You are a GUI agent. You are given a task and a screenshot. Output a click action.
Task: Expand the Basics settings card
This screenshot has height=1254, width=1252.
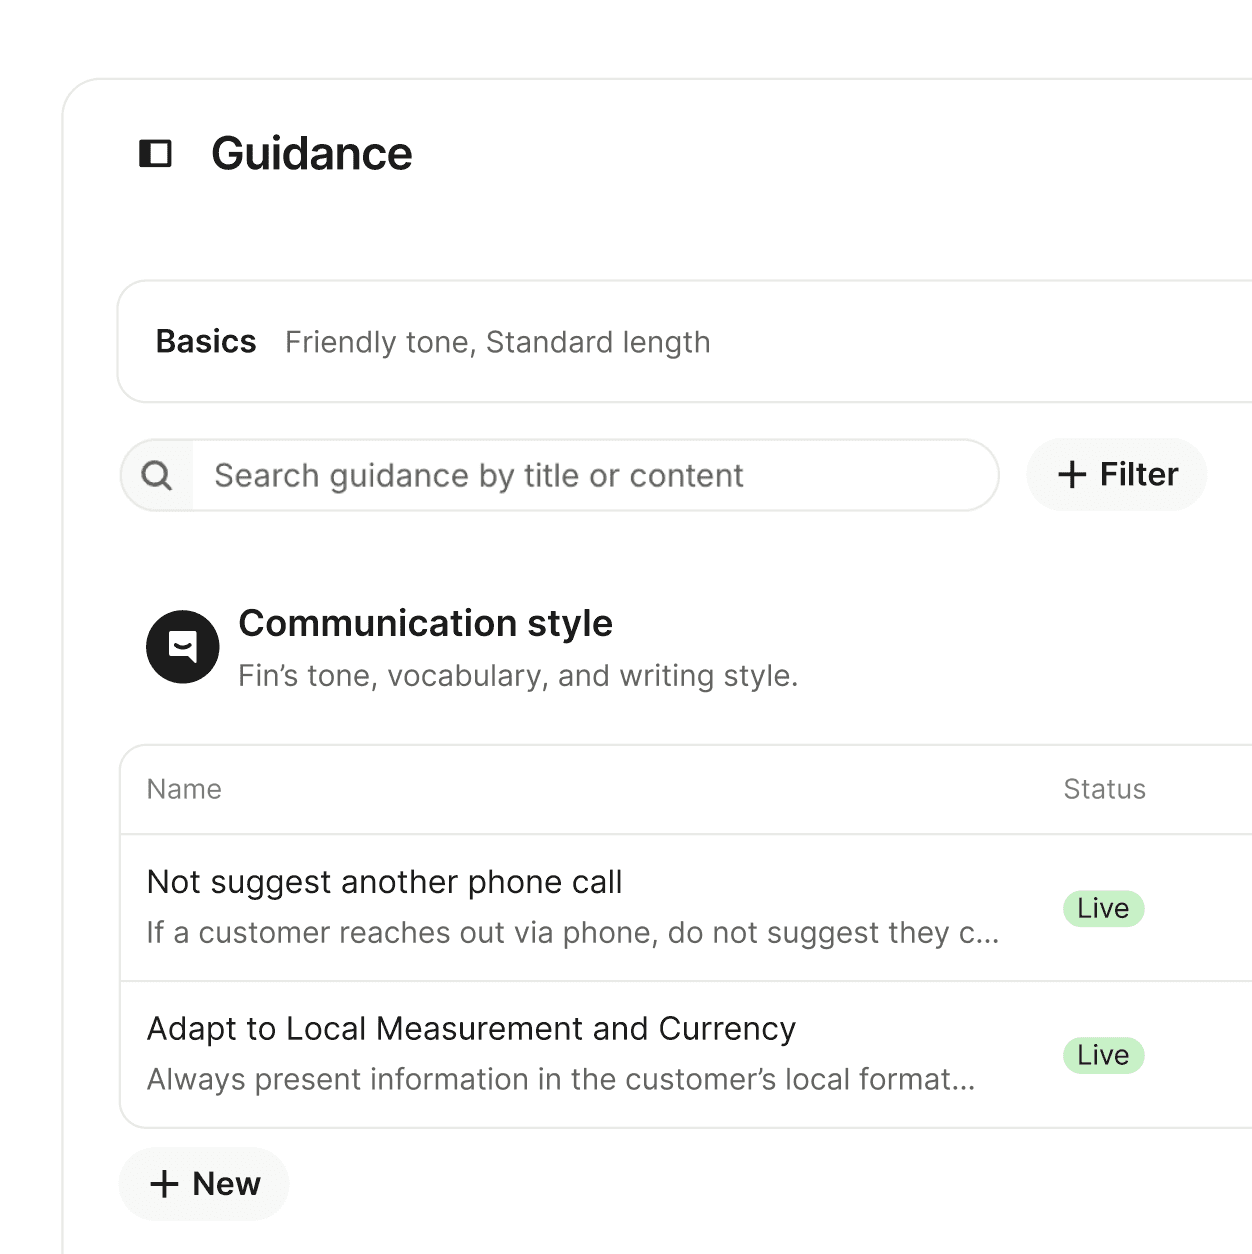pos(685,342)
